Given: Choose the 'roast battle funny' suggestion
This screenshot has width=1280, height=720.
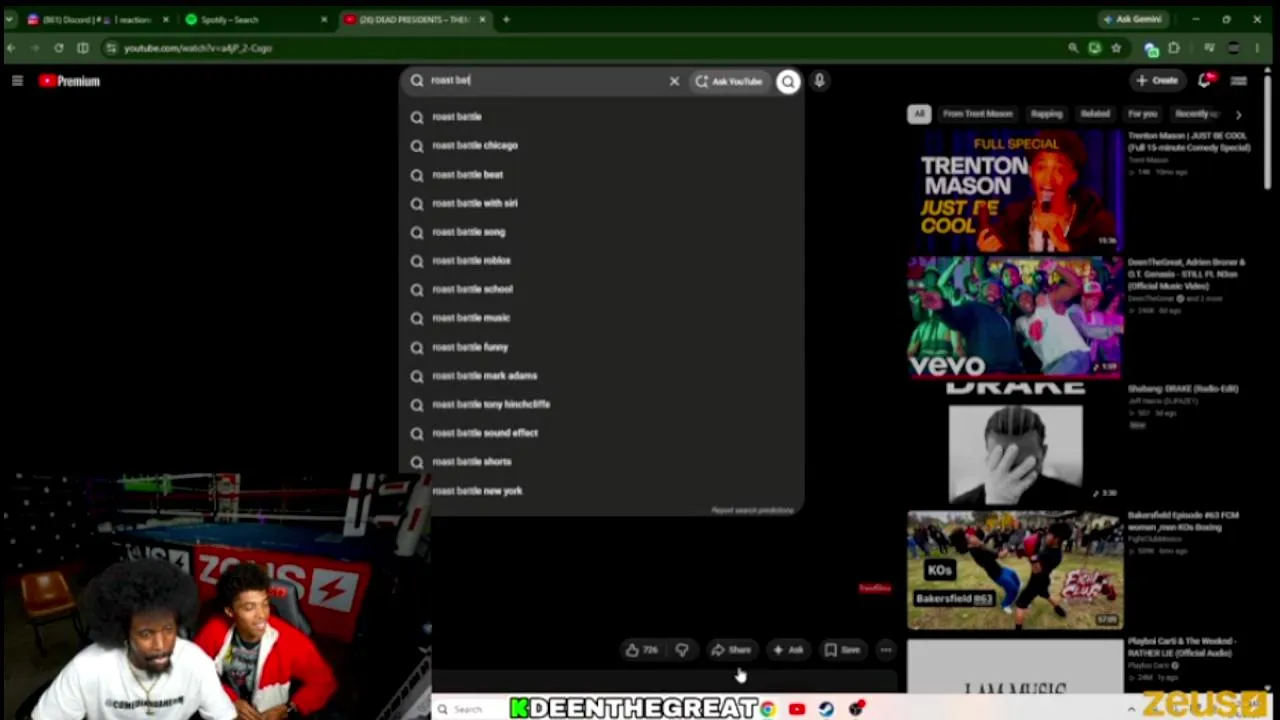Looking at the screenshot, I should (x=603, y=347).
